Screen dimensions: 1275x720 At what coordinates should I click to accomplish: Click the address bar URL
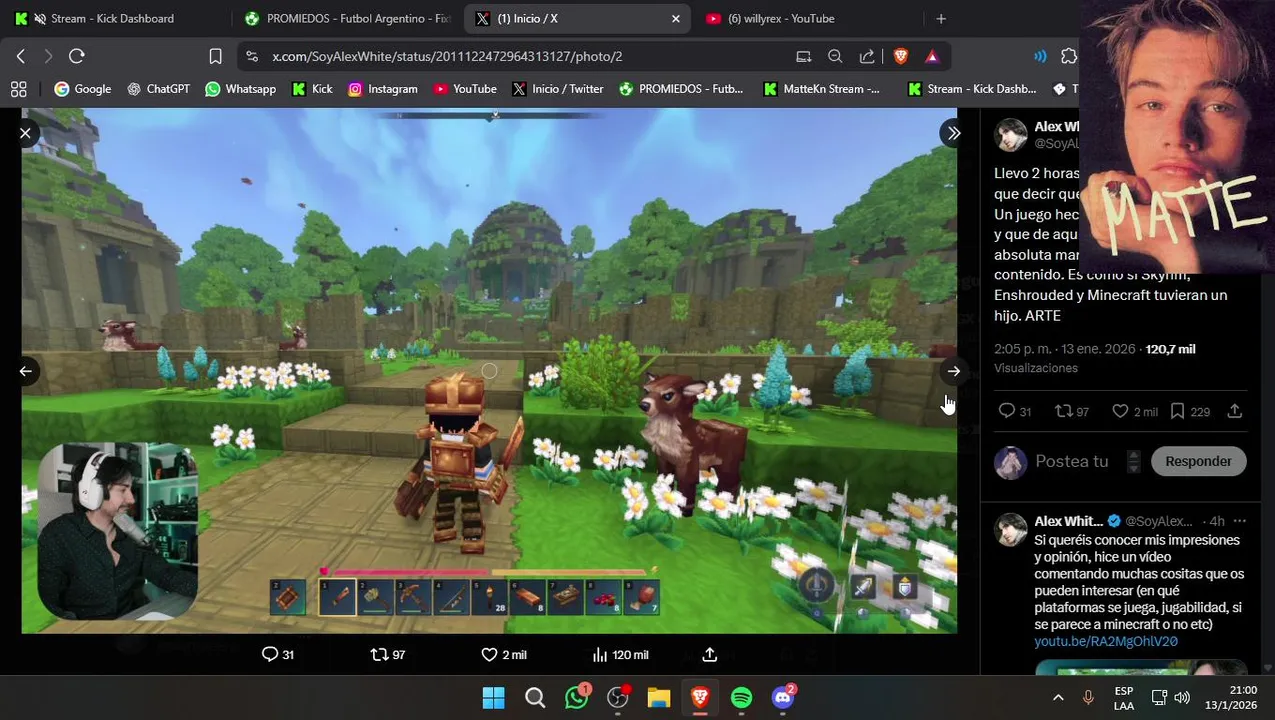(x=447, y=57)
